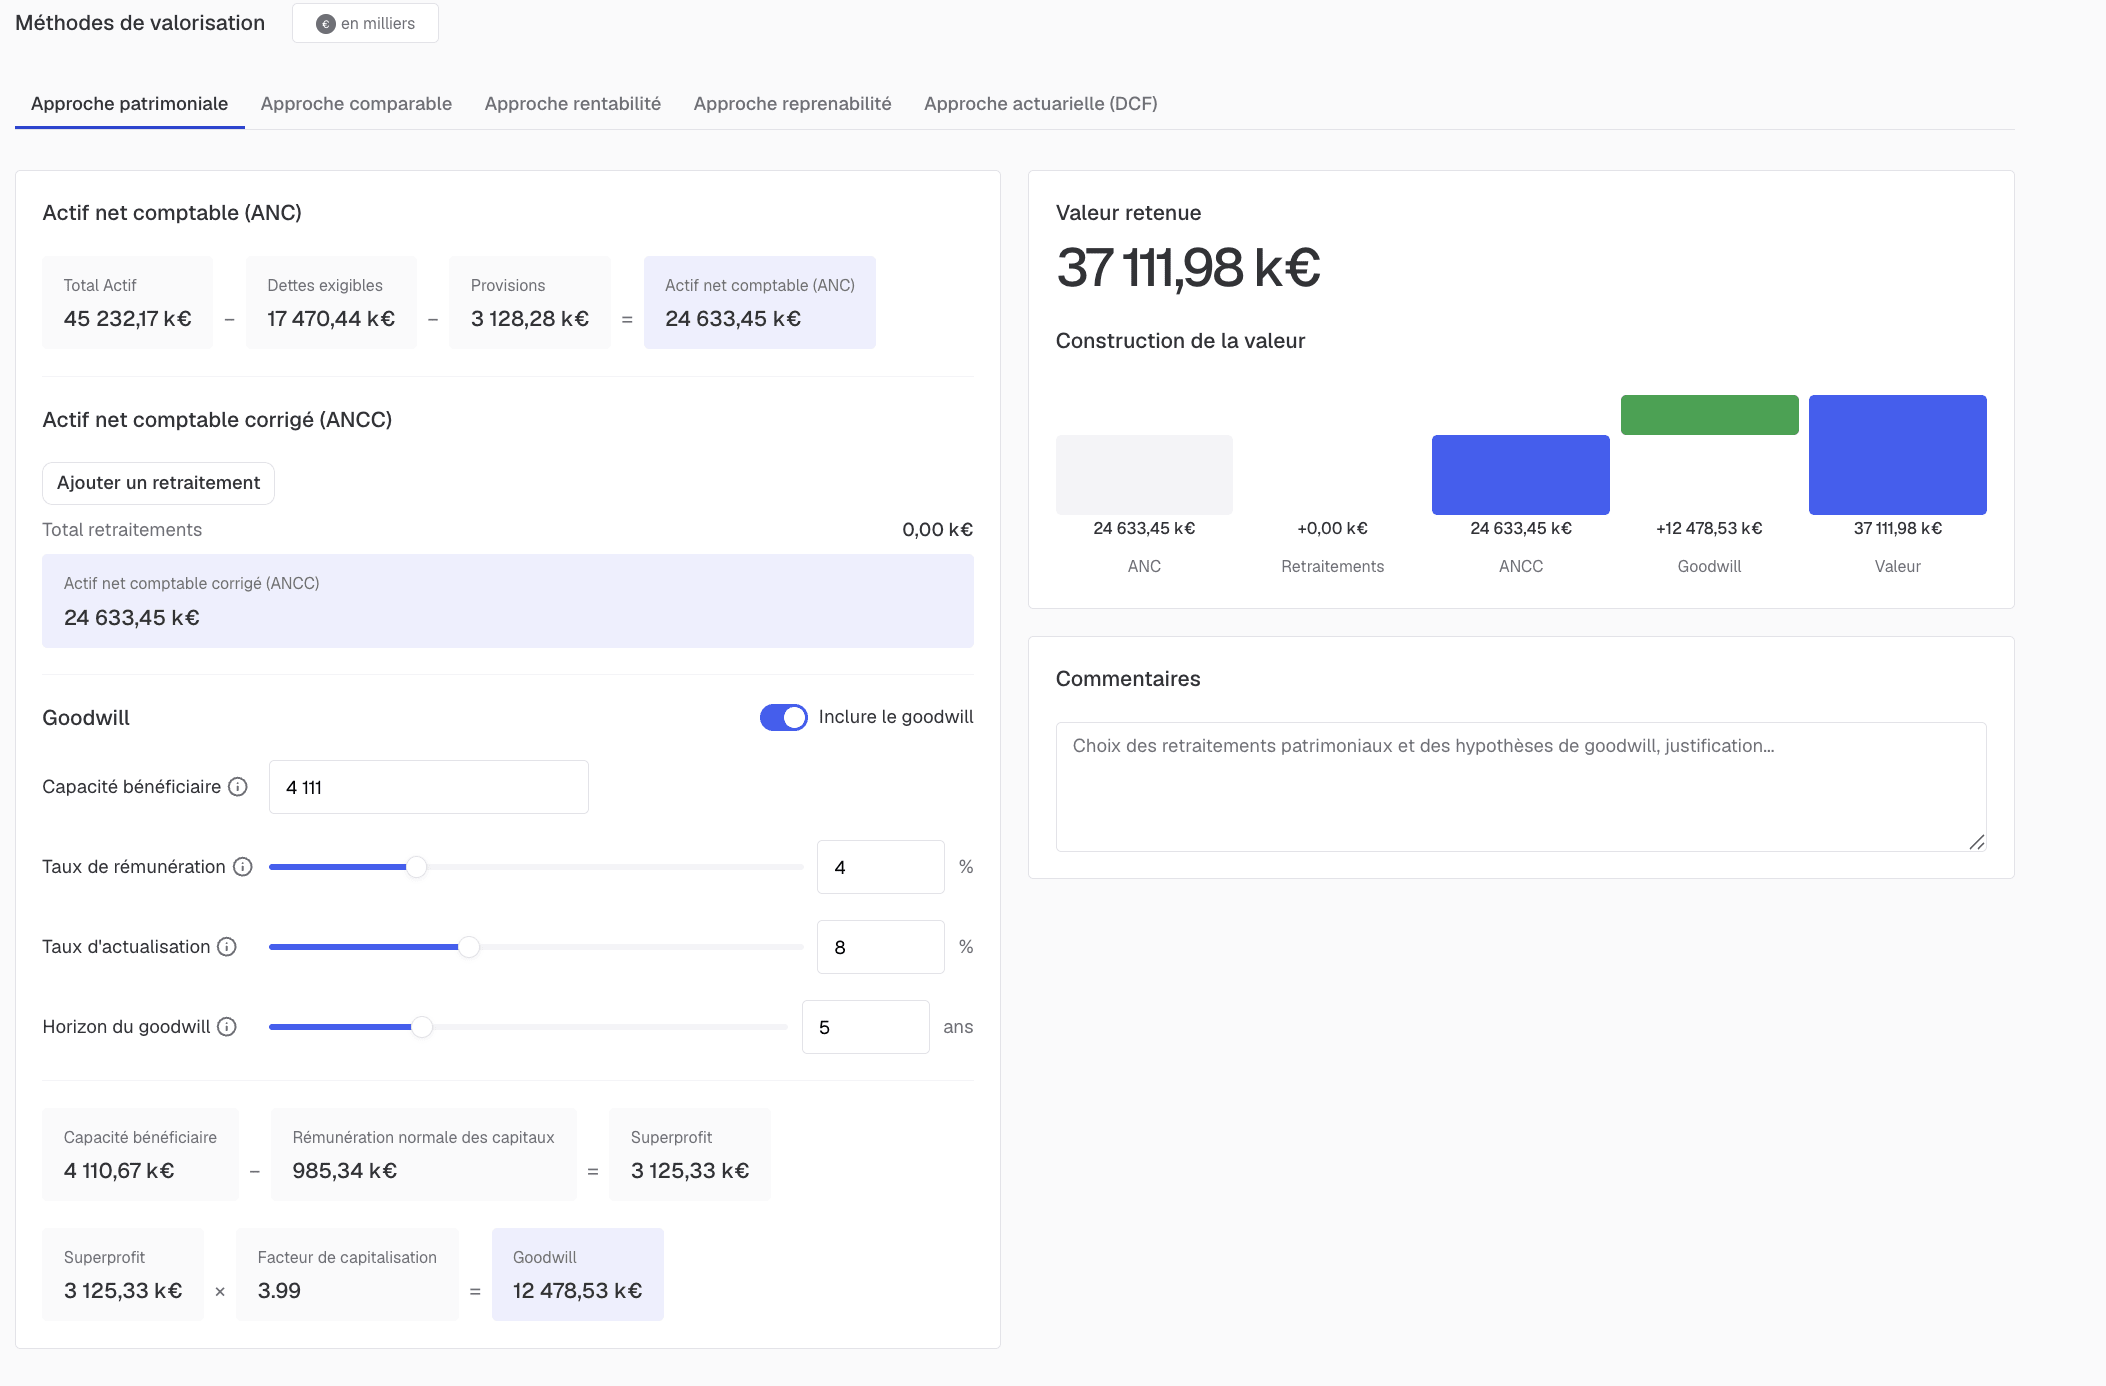Focus the Horizon du goodwill years input
Screen dimensions: 2106x1386
(865, 1027)
